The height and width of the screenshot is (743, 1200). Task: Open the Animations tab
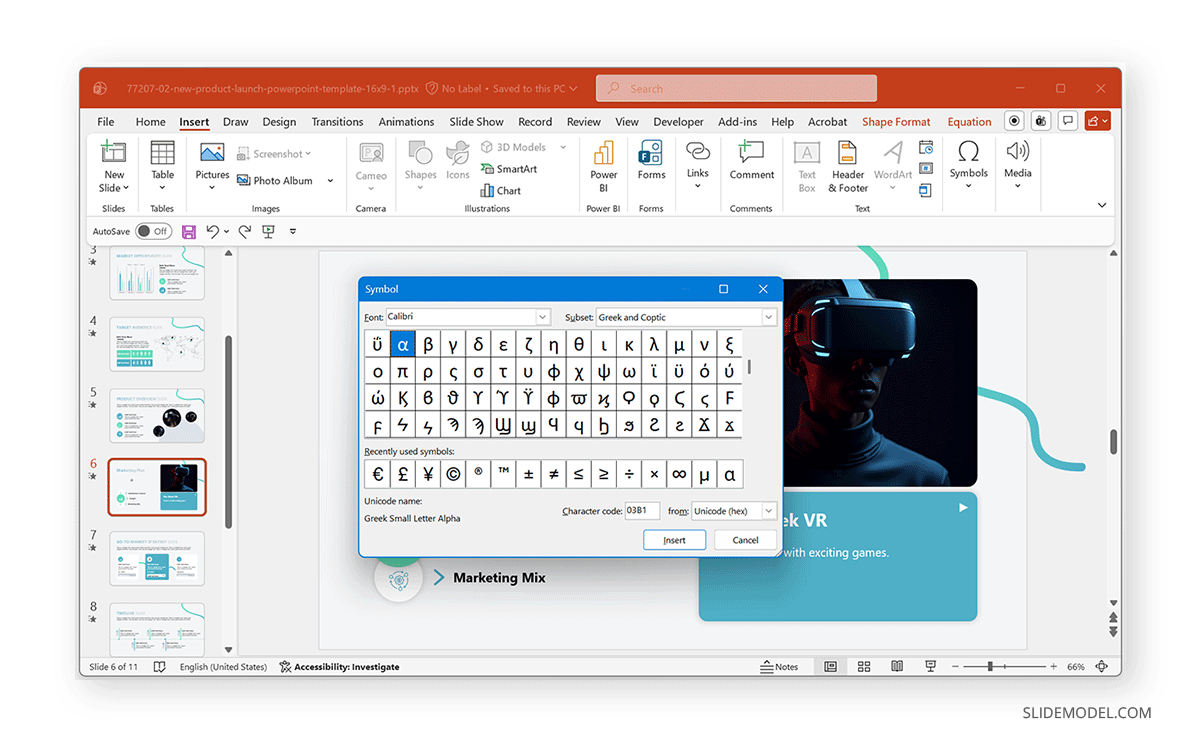[406, 122]
